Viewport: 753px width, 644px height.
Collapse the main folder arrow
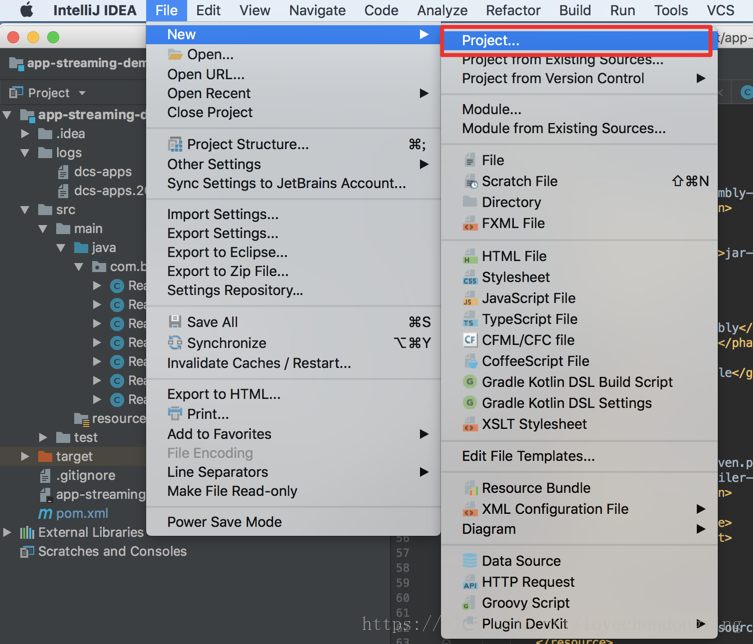coord(43,229)
